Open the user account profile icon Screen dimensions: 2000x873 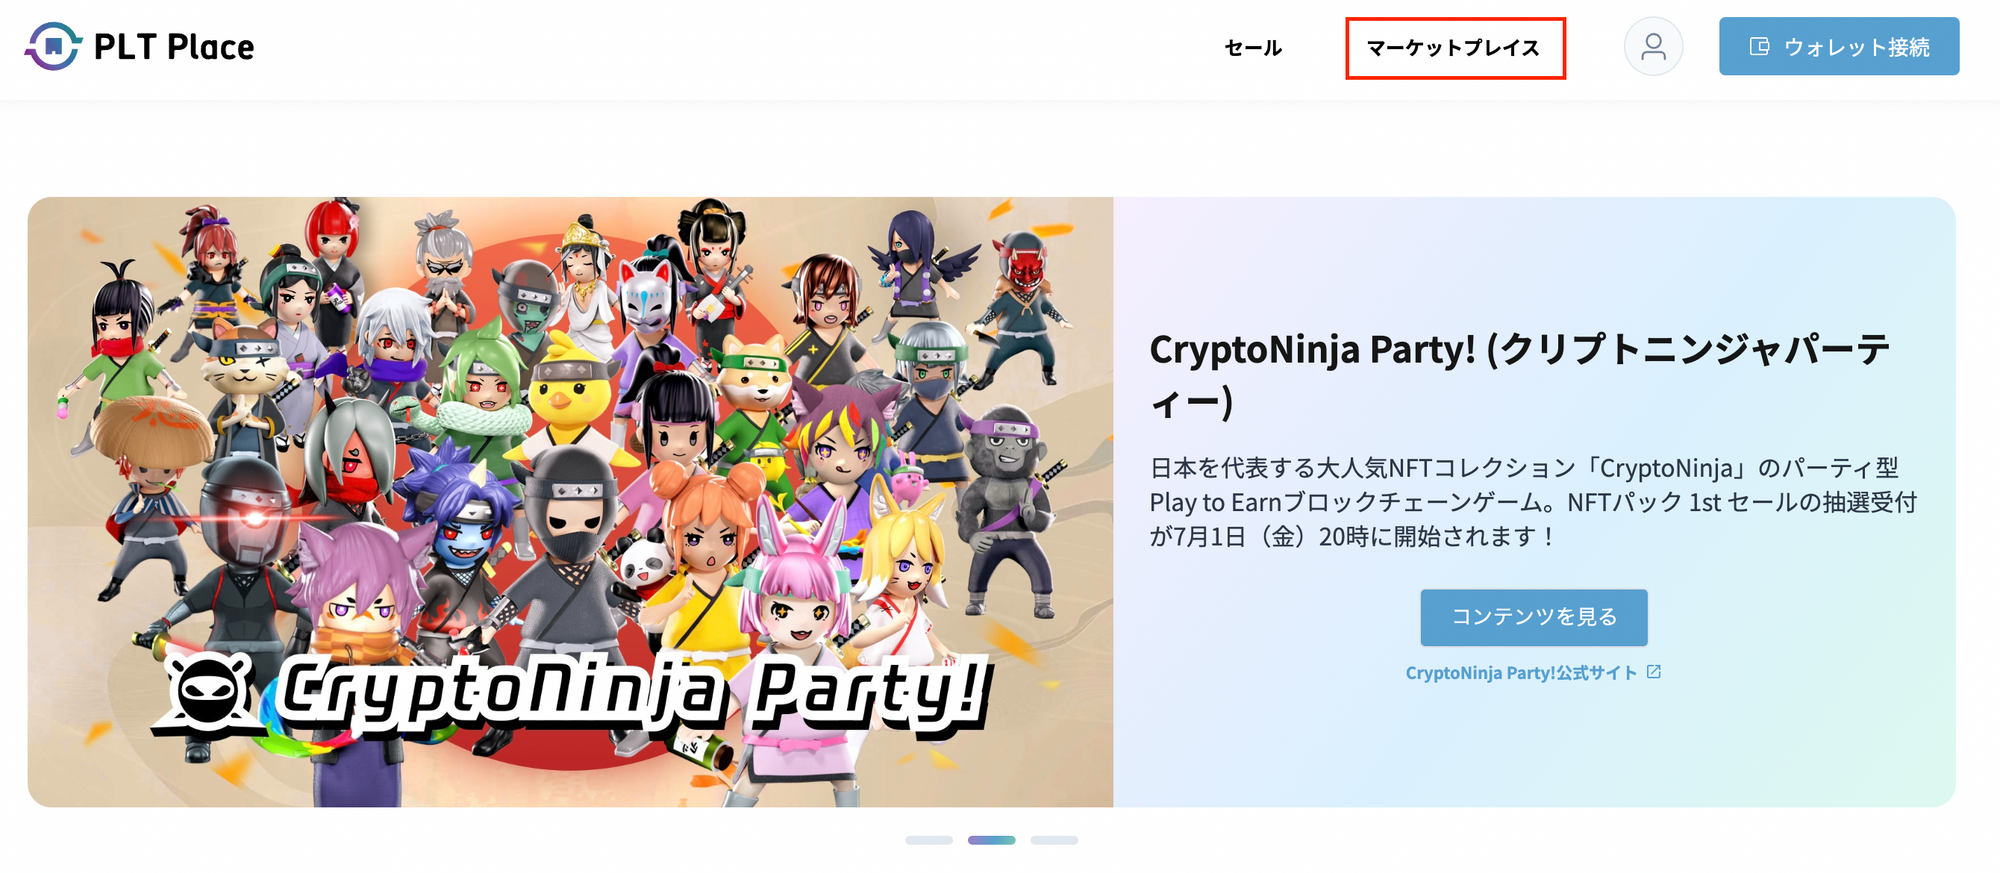(1653, 46)
